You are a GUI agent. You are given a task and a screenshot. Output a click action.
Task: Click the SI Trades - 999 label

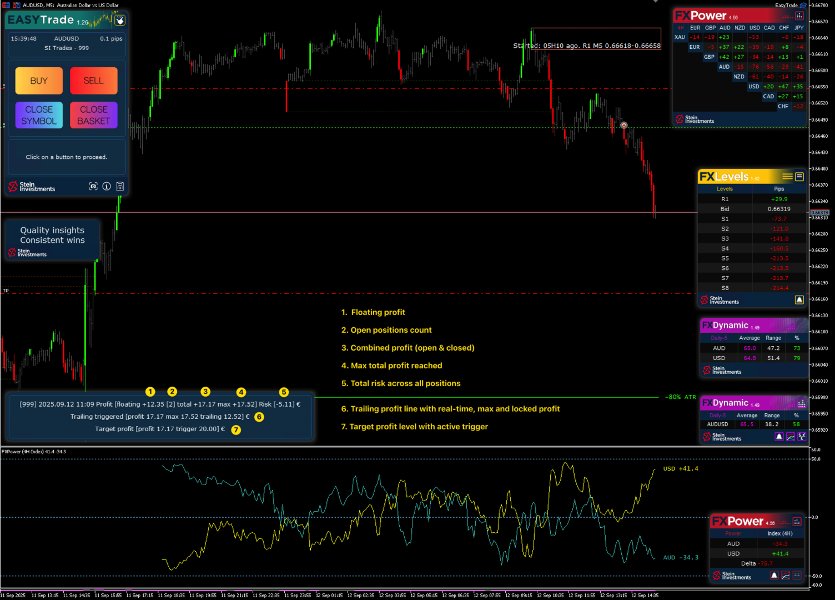tap(67, 48)
